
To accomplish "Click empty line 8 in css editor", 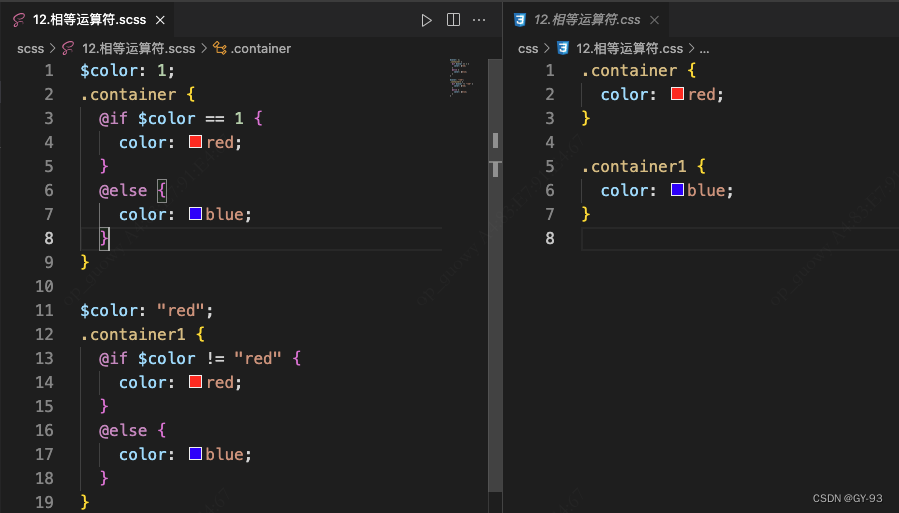I will point(740,238).
